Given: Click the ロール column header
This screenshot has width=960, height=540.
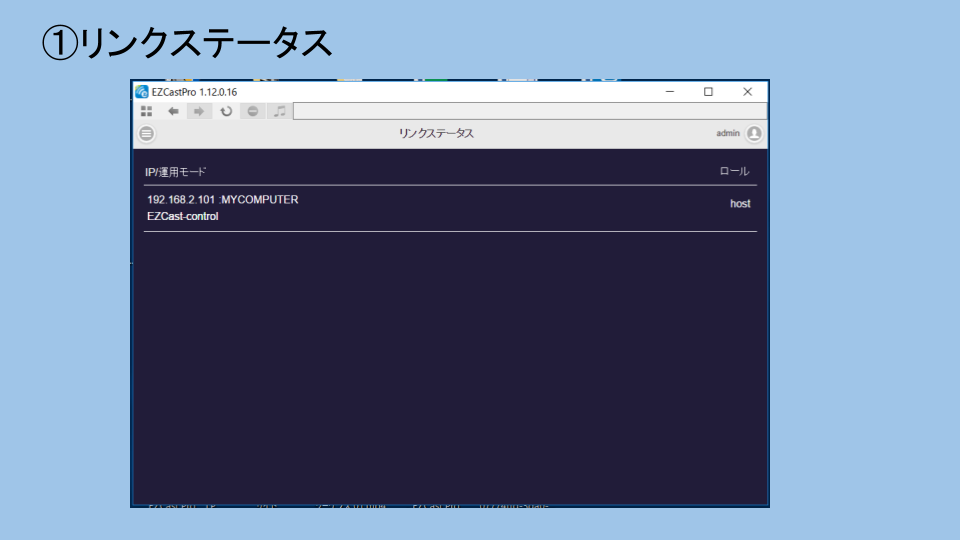Looking at the screenshot, I should [734, 172].
